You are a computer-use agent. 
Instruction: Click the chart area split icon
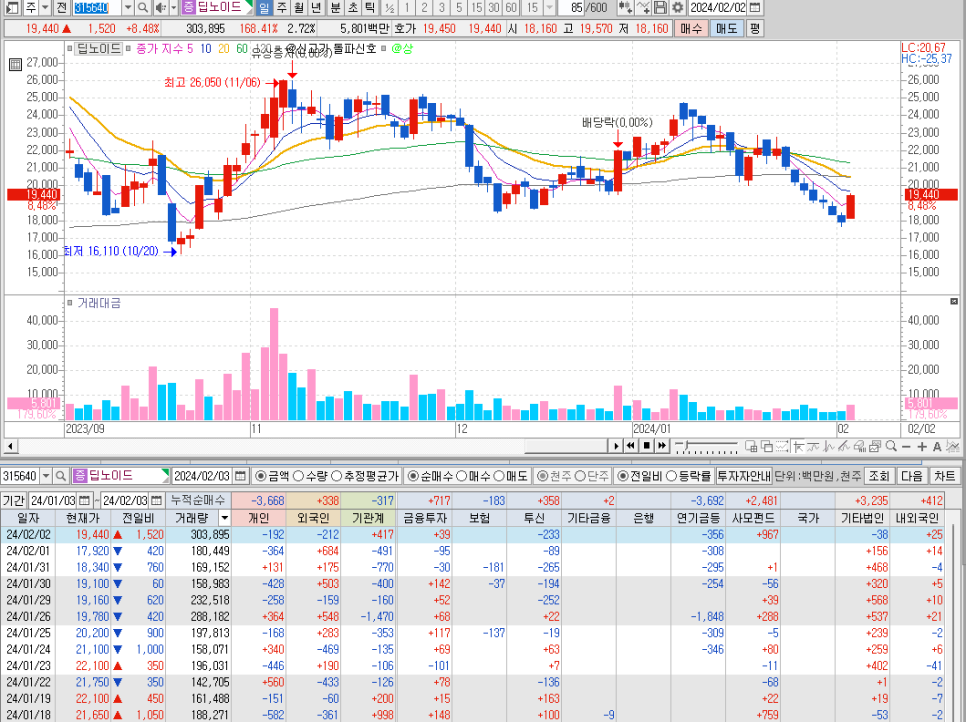click(x=751, y=446)
